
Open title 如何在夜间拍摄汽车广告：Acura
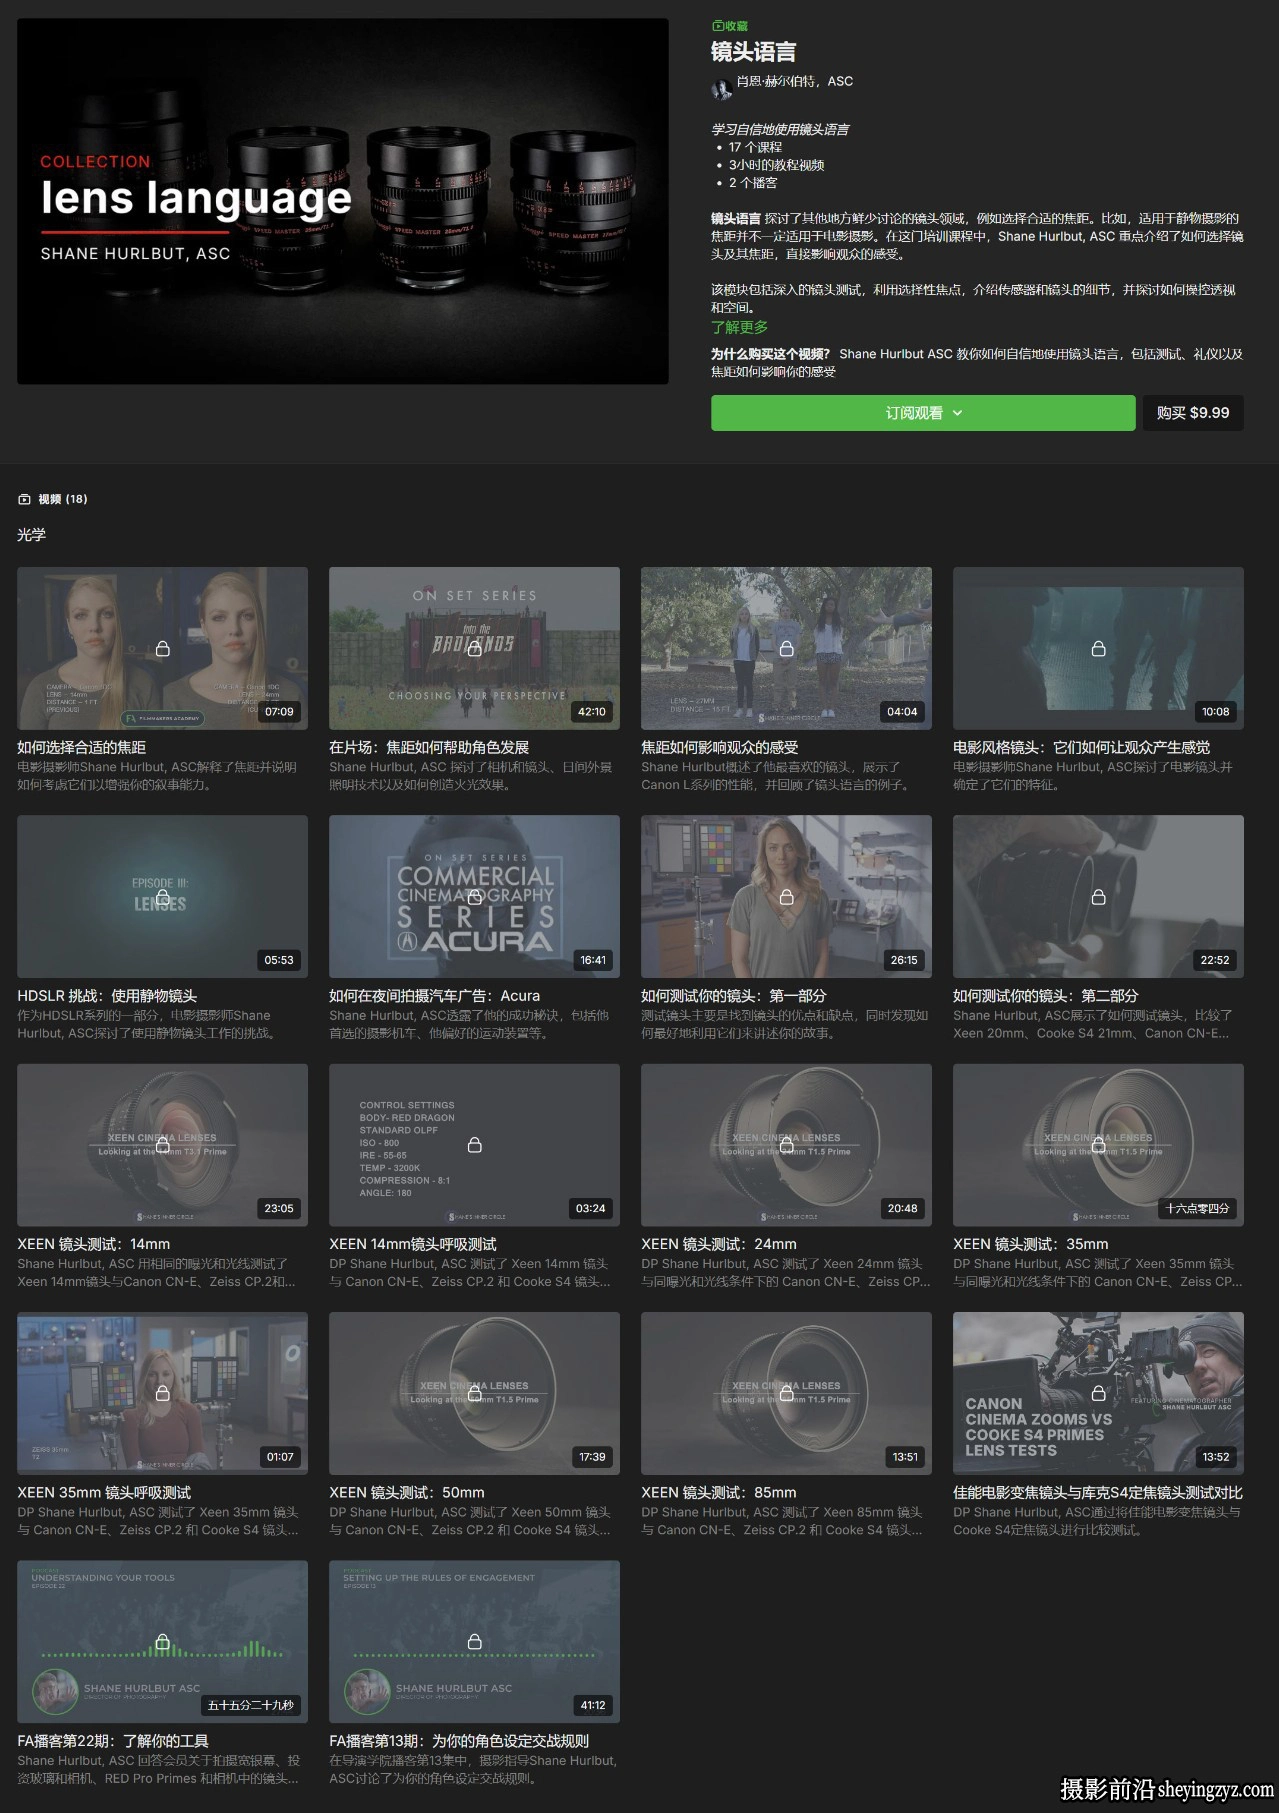pos(434,996)
